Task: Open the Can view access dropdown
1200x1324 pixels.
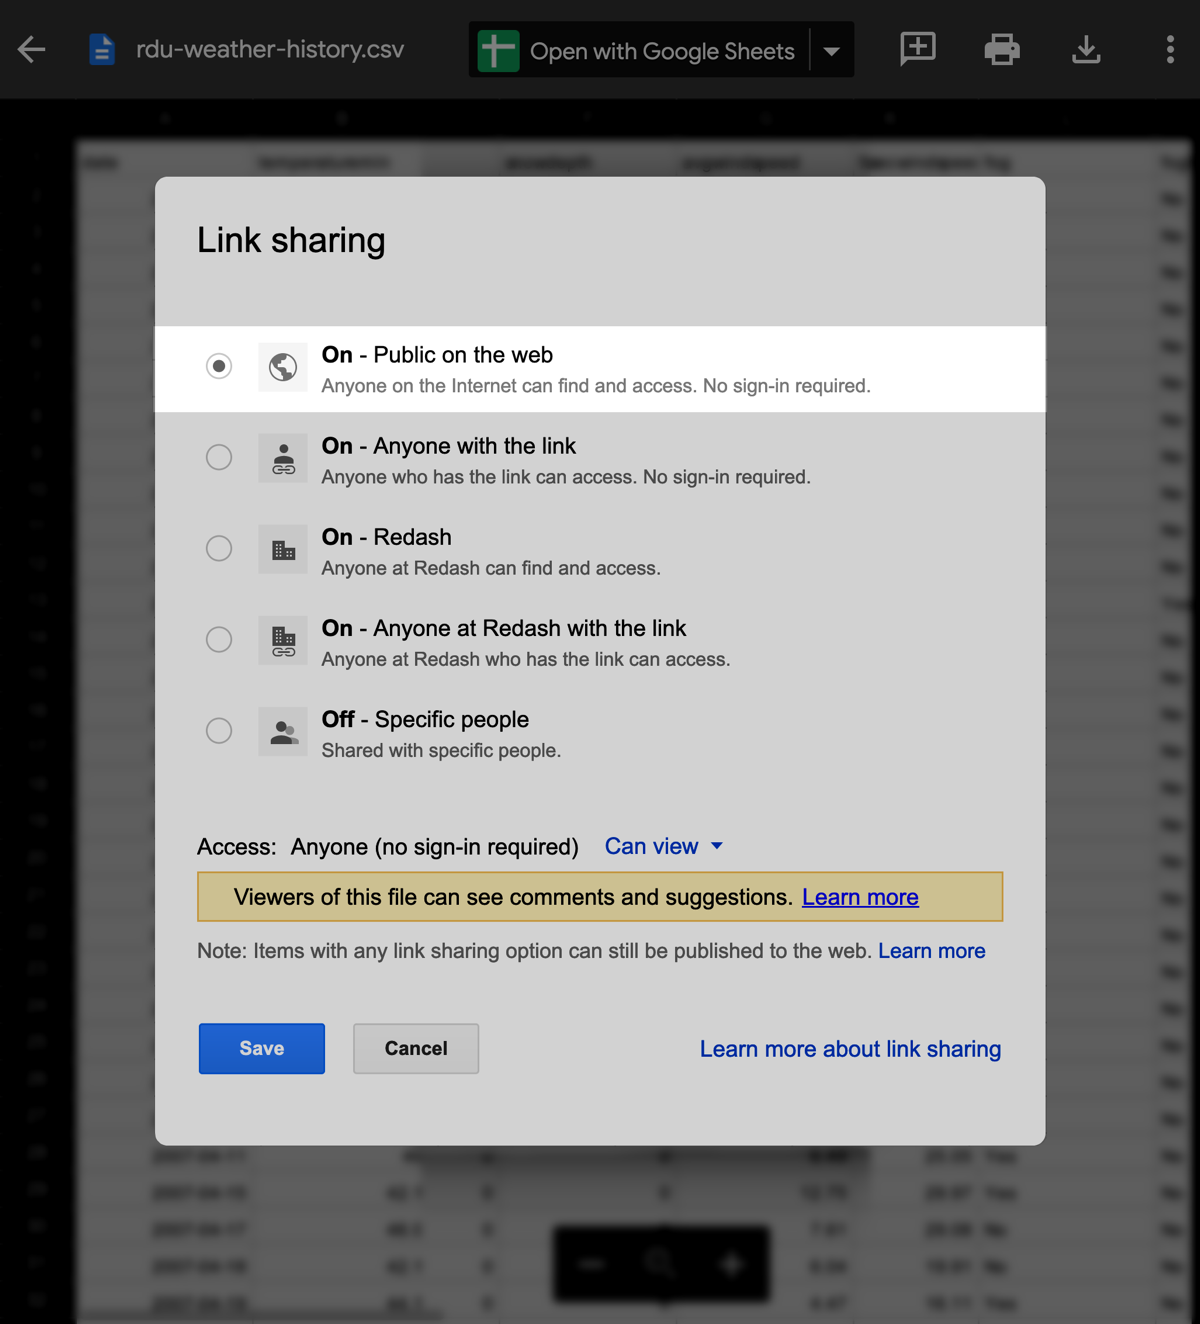Action: tap(663, 846)
